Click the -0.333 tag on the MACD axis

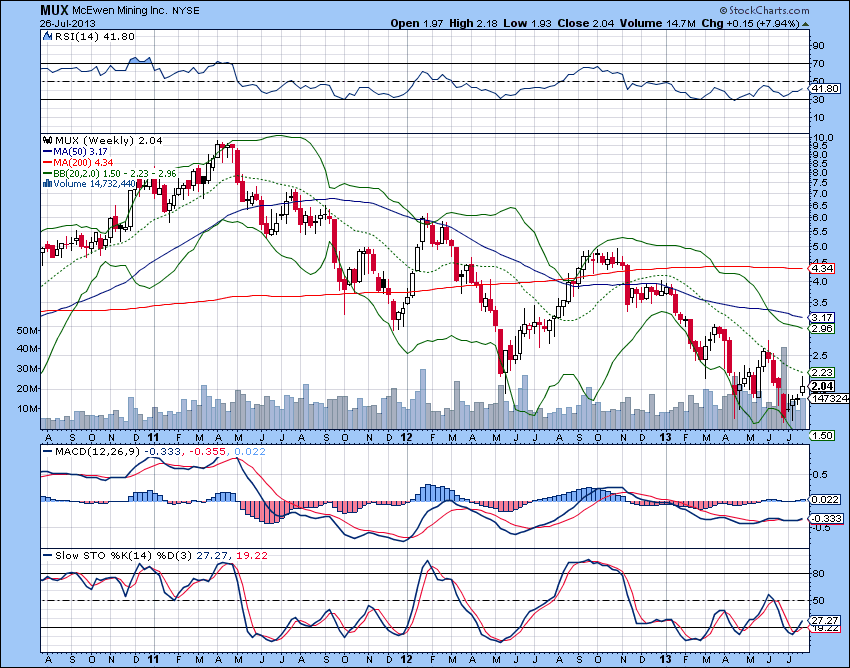[x=826, y=519]
